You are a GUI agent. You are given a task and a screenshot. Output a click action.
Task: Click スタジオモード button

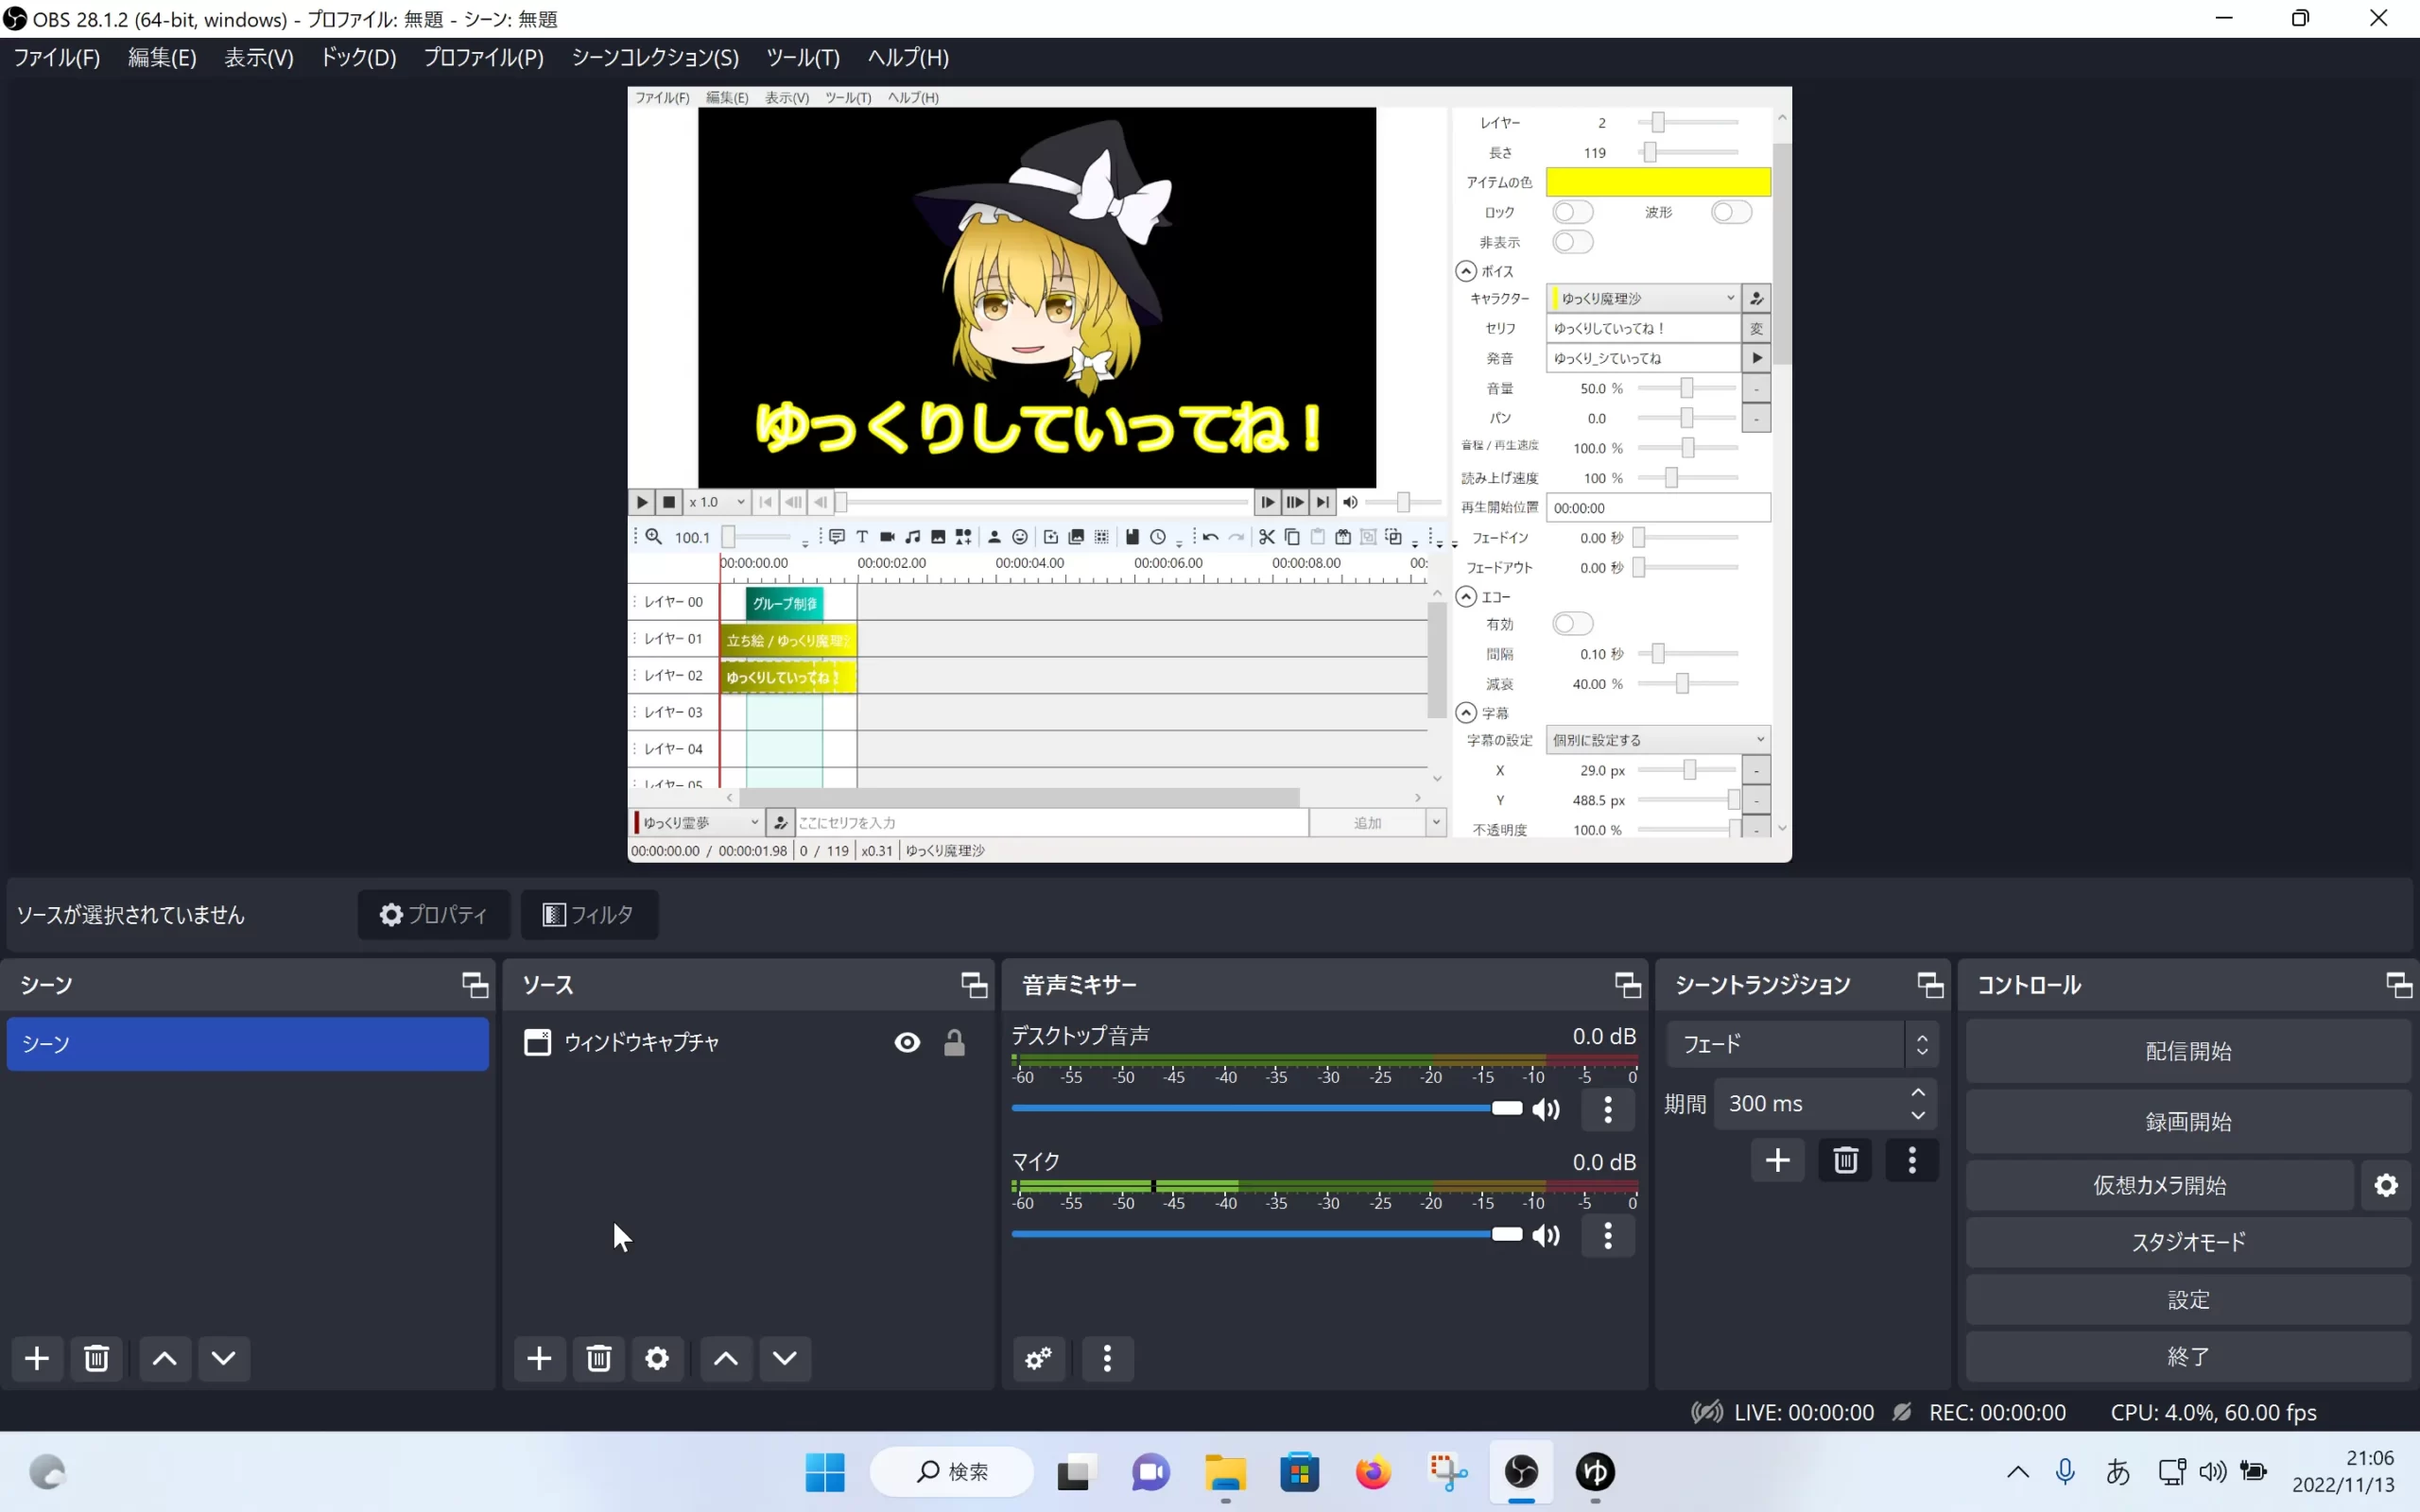(2188, 1242)
